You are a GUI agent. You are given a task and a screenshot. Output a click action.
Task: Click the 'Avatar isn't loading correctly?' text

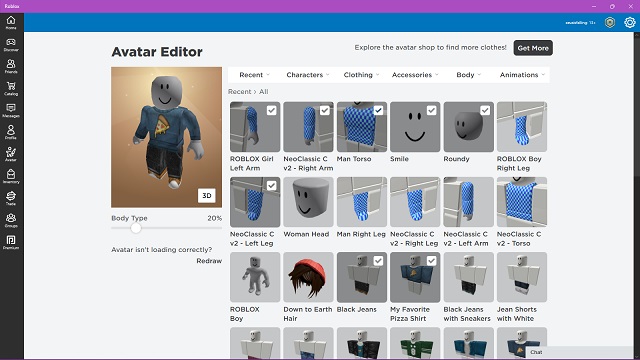tap(162, 249)
